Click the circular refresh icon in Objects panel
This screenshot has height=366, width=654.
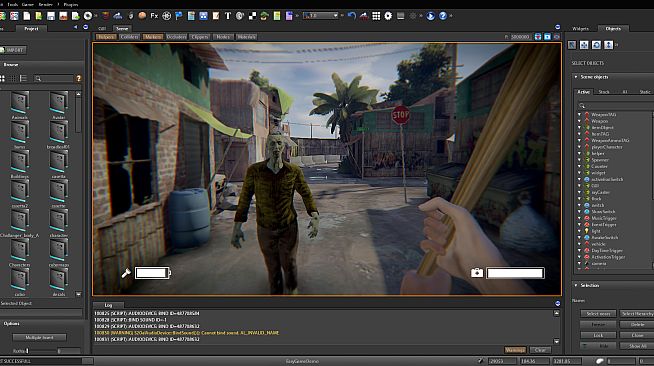pyautogui.click(x=596, y=45)
